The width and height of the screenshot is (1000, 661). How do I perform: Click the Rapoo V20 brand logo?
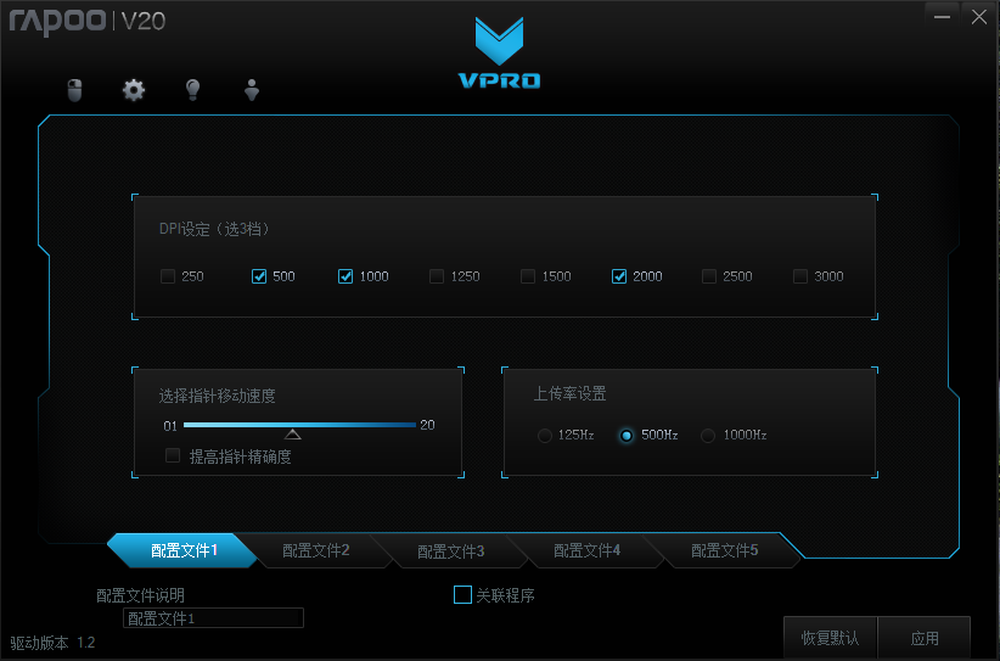point(87,21)
